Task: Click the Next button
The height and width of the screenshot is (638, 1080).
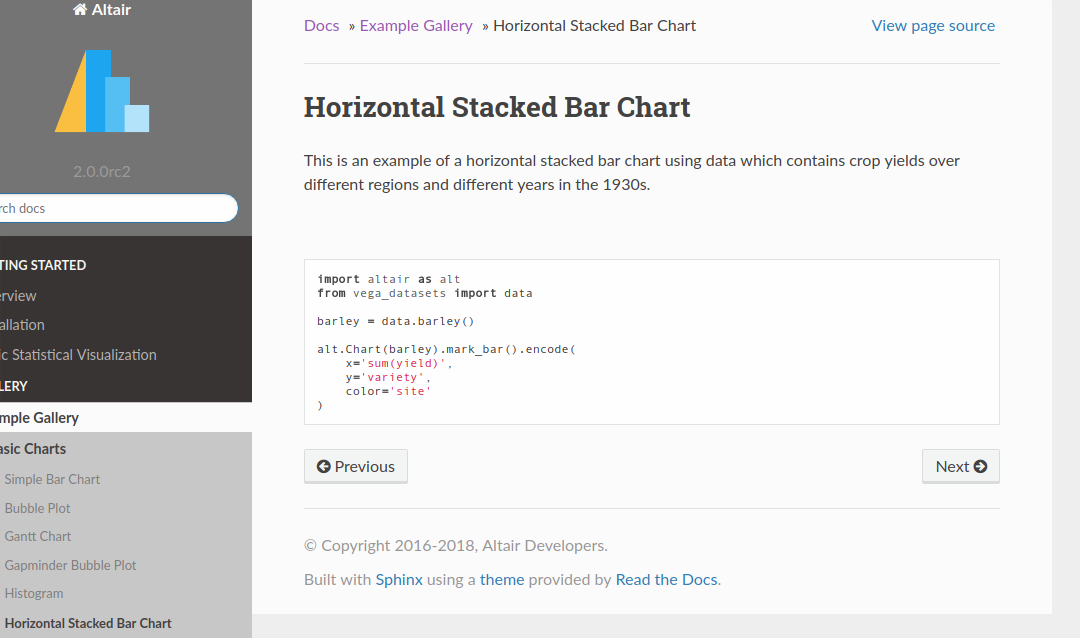Action: tap(961, 466)
